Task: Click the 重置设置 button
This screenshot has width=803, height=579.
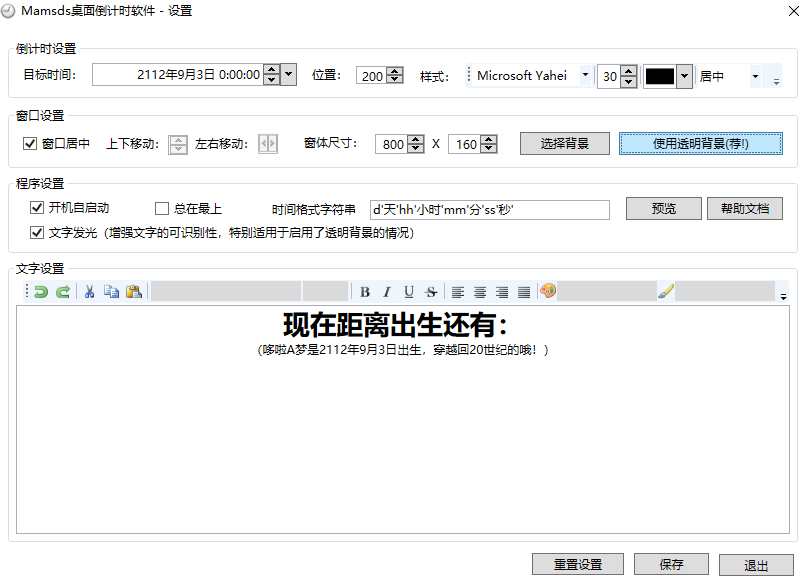Action: coord(578,564)
